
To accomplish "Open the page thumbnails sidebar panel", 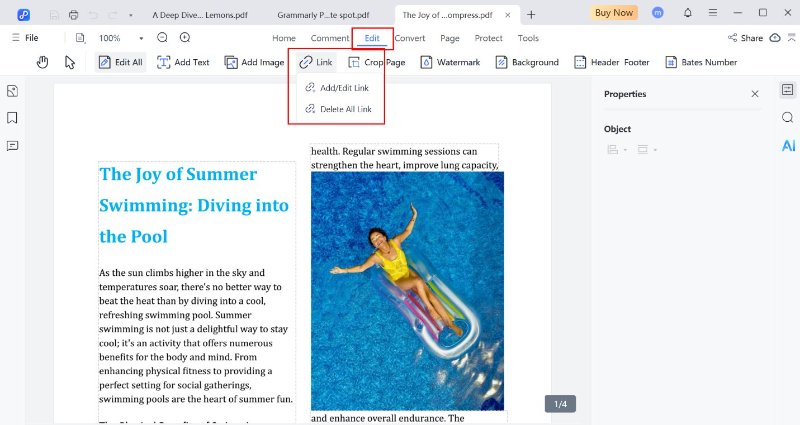I will click(x=13, y=91).
